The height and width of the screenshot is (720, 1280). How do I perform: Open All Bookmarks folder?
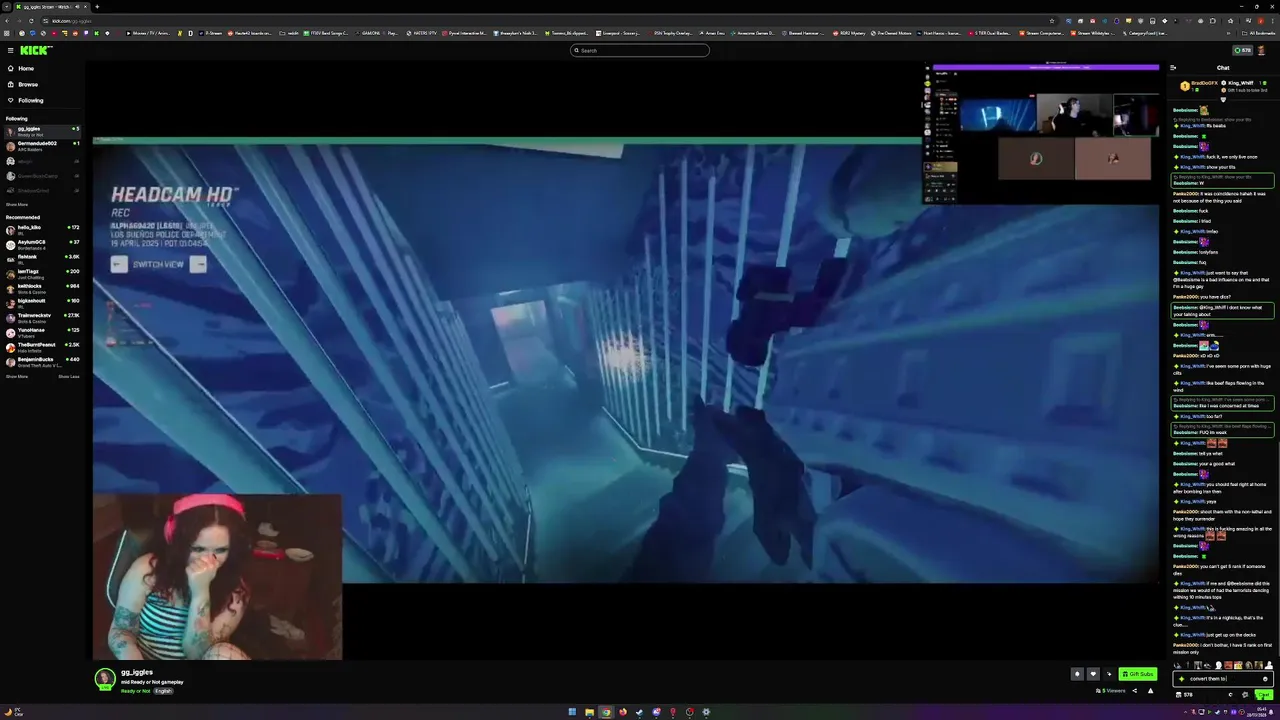point(1256,33)
